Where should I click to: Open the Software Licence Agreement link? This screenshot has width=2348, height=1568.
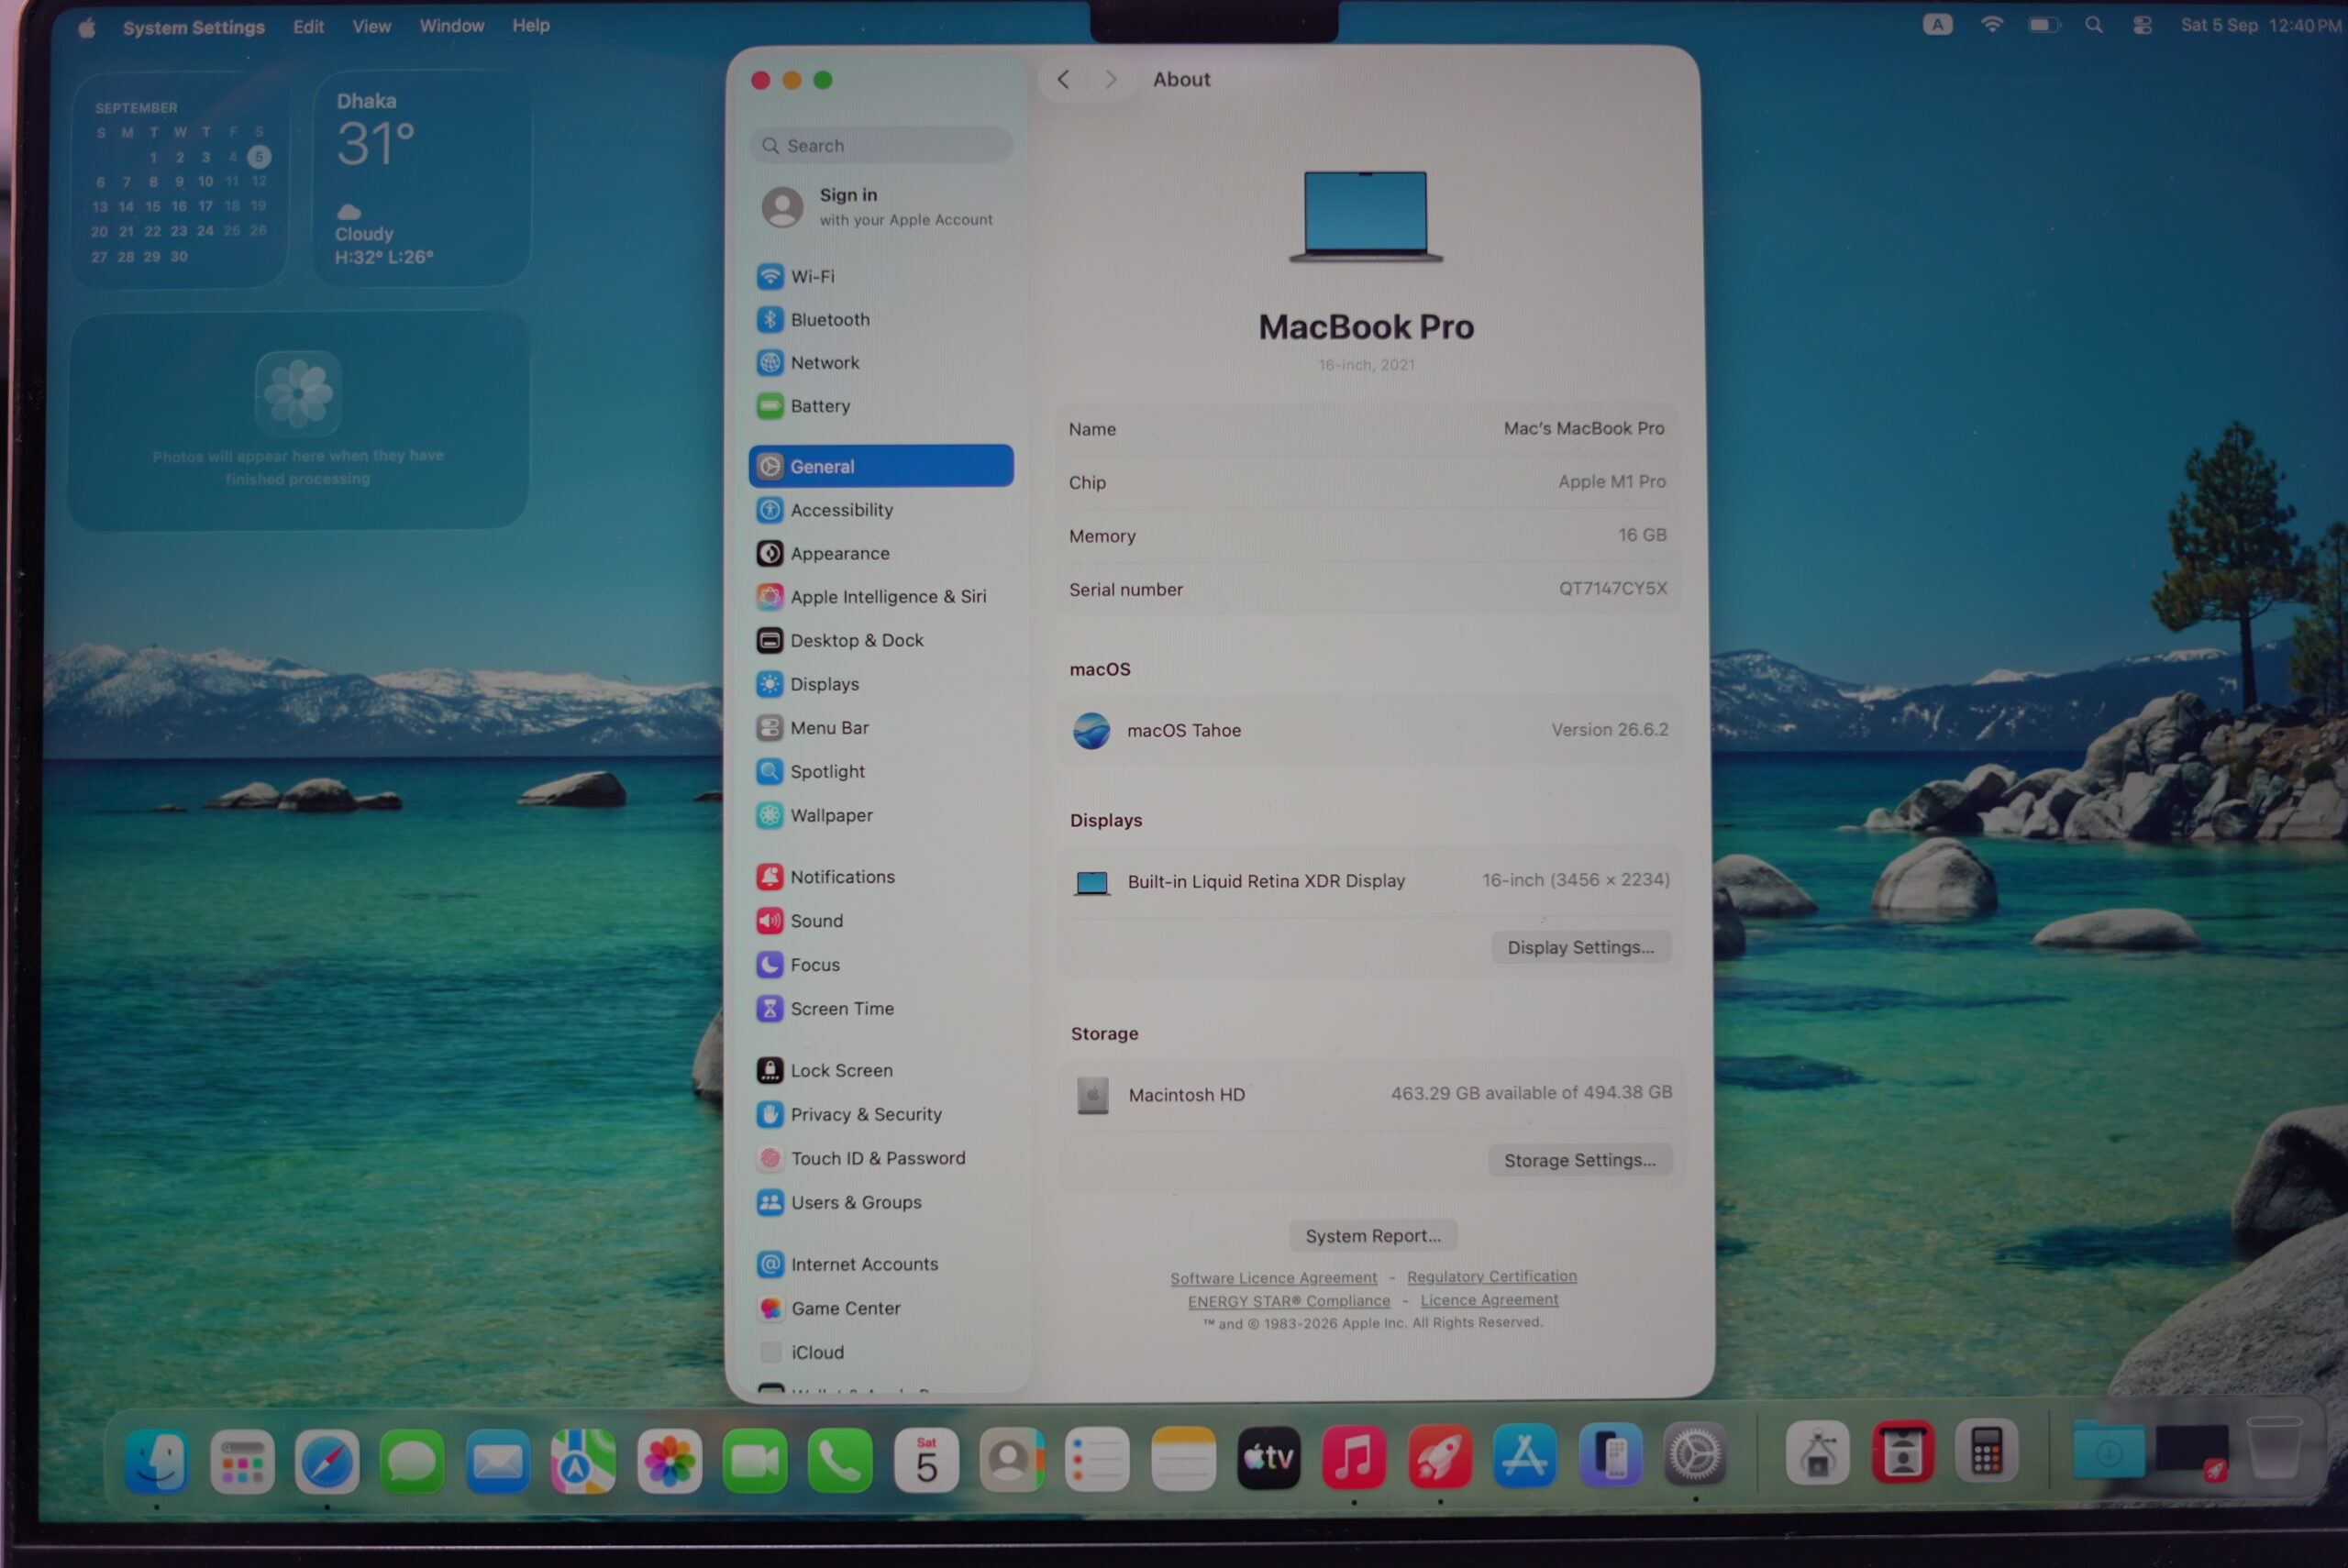point(1273,1278)
